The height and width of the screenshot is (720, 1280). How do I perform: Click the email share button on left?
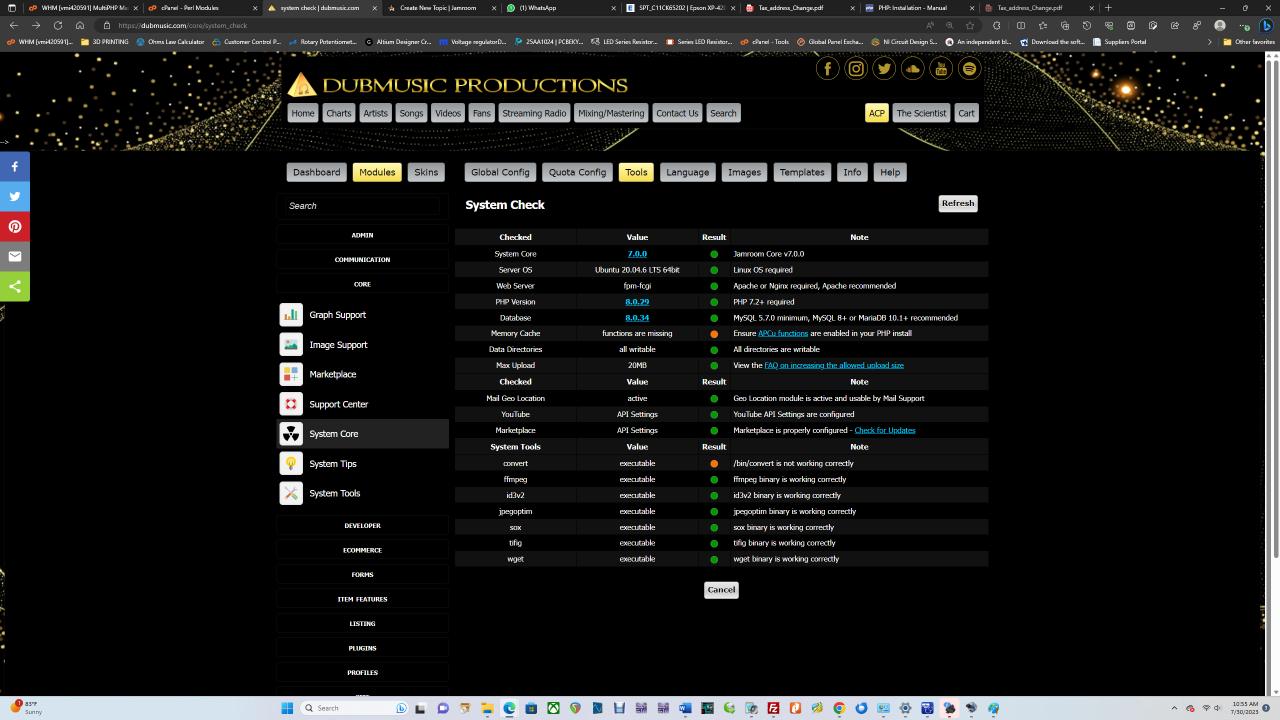[x=15, y=257]
